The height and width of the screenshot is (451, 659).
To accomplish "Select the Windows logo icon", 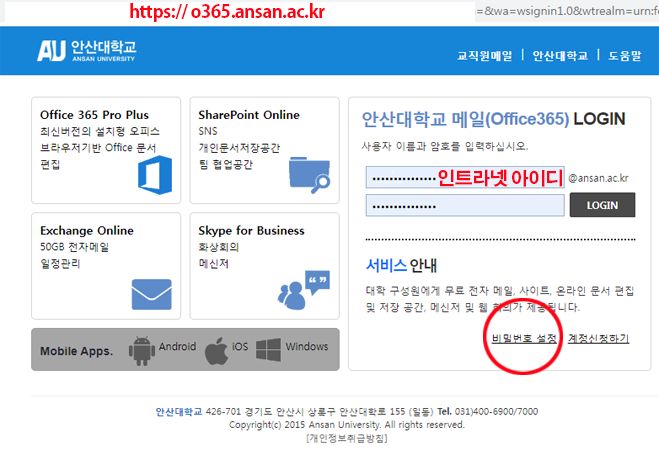I will (x=268, y=350).
